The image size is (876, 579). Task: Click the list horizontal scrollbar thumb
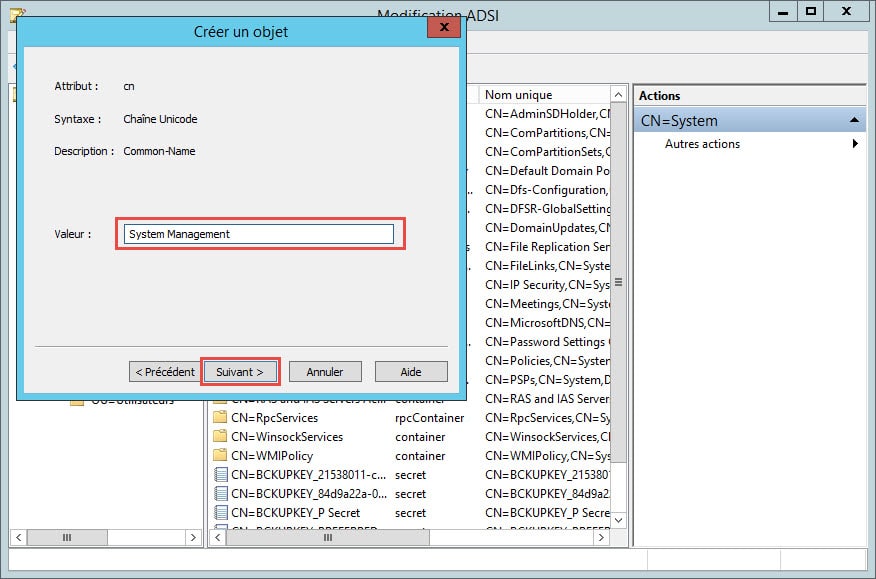328,537
